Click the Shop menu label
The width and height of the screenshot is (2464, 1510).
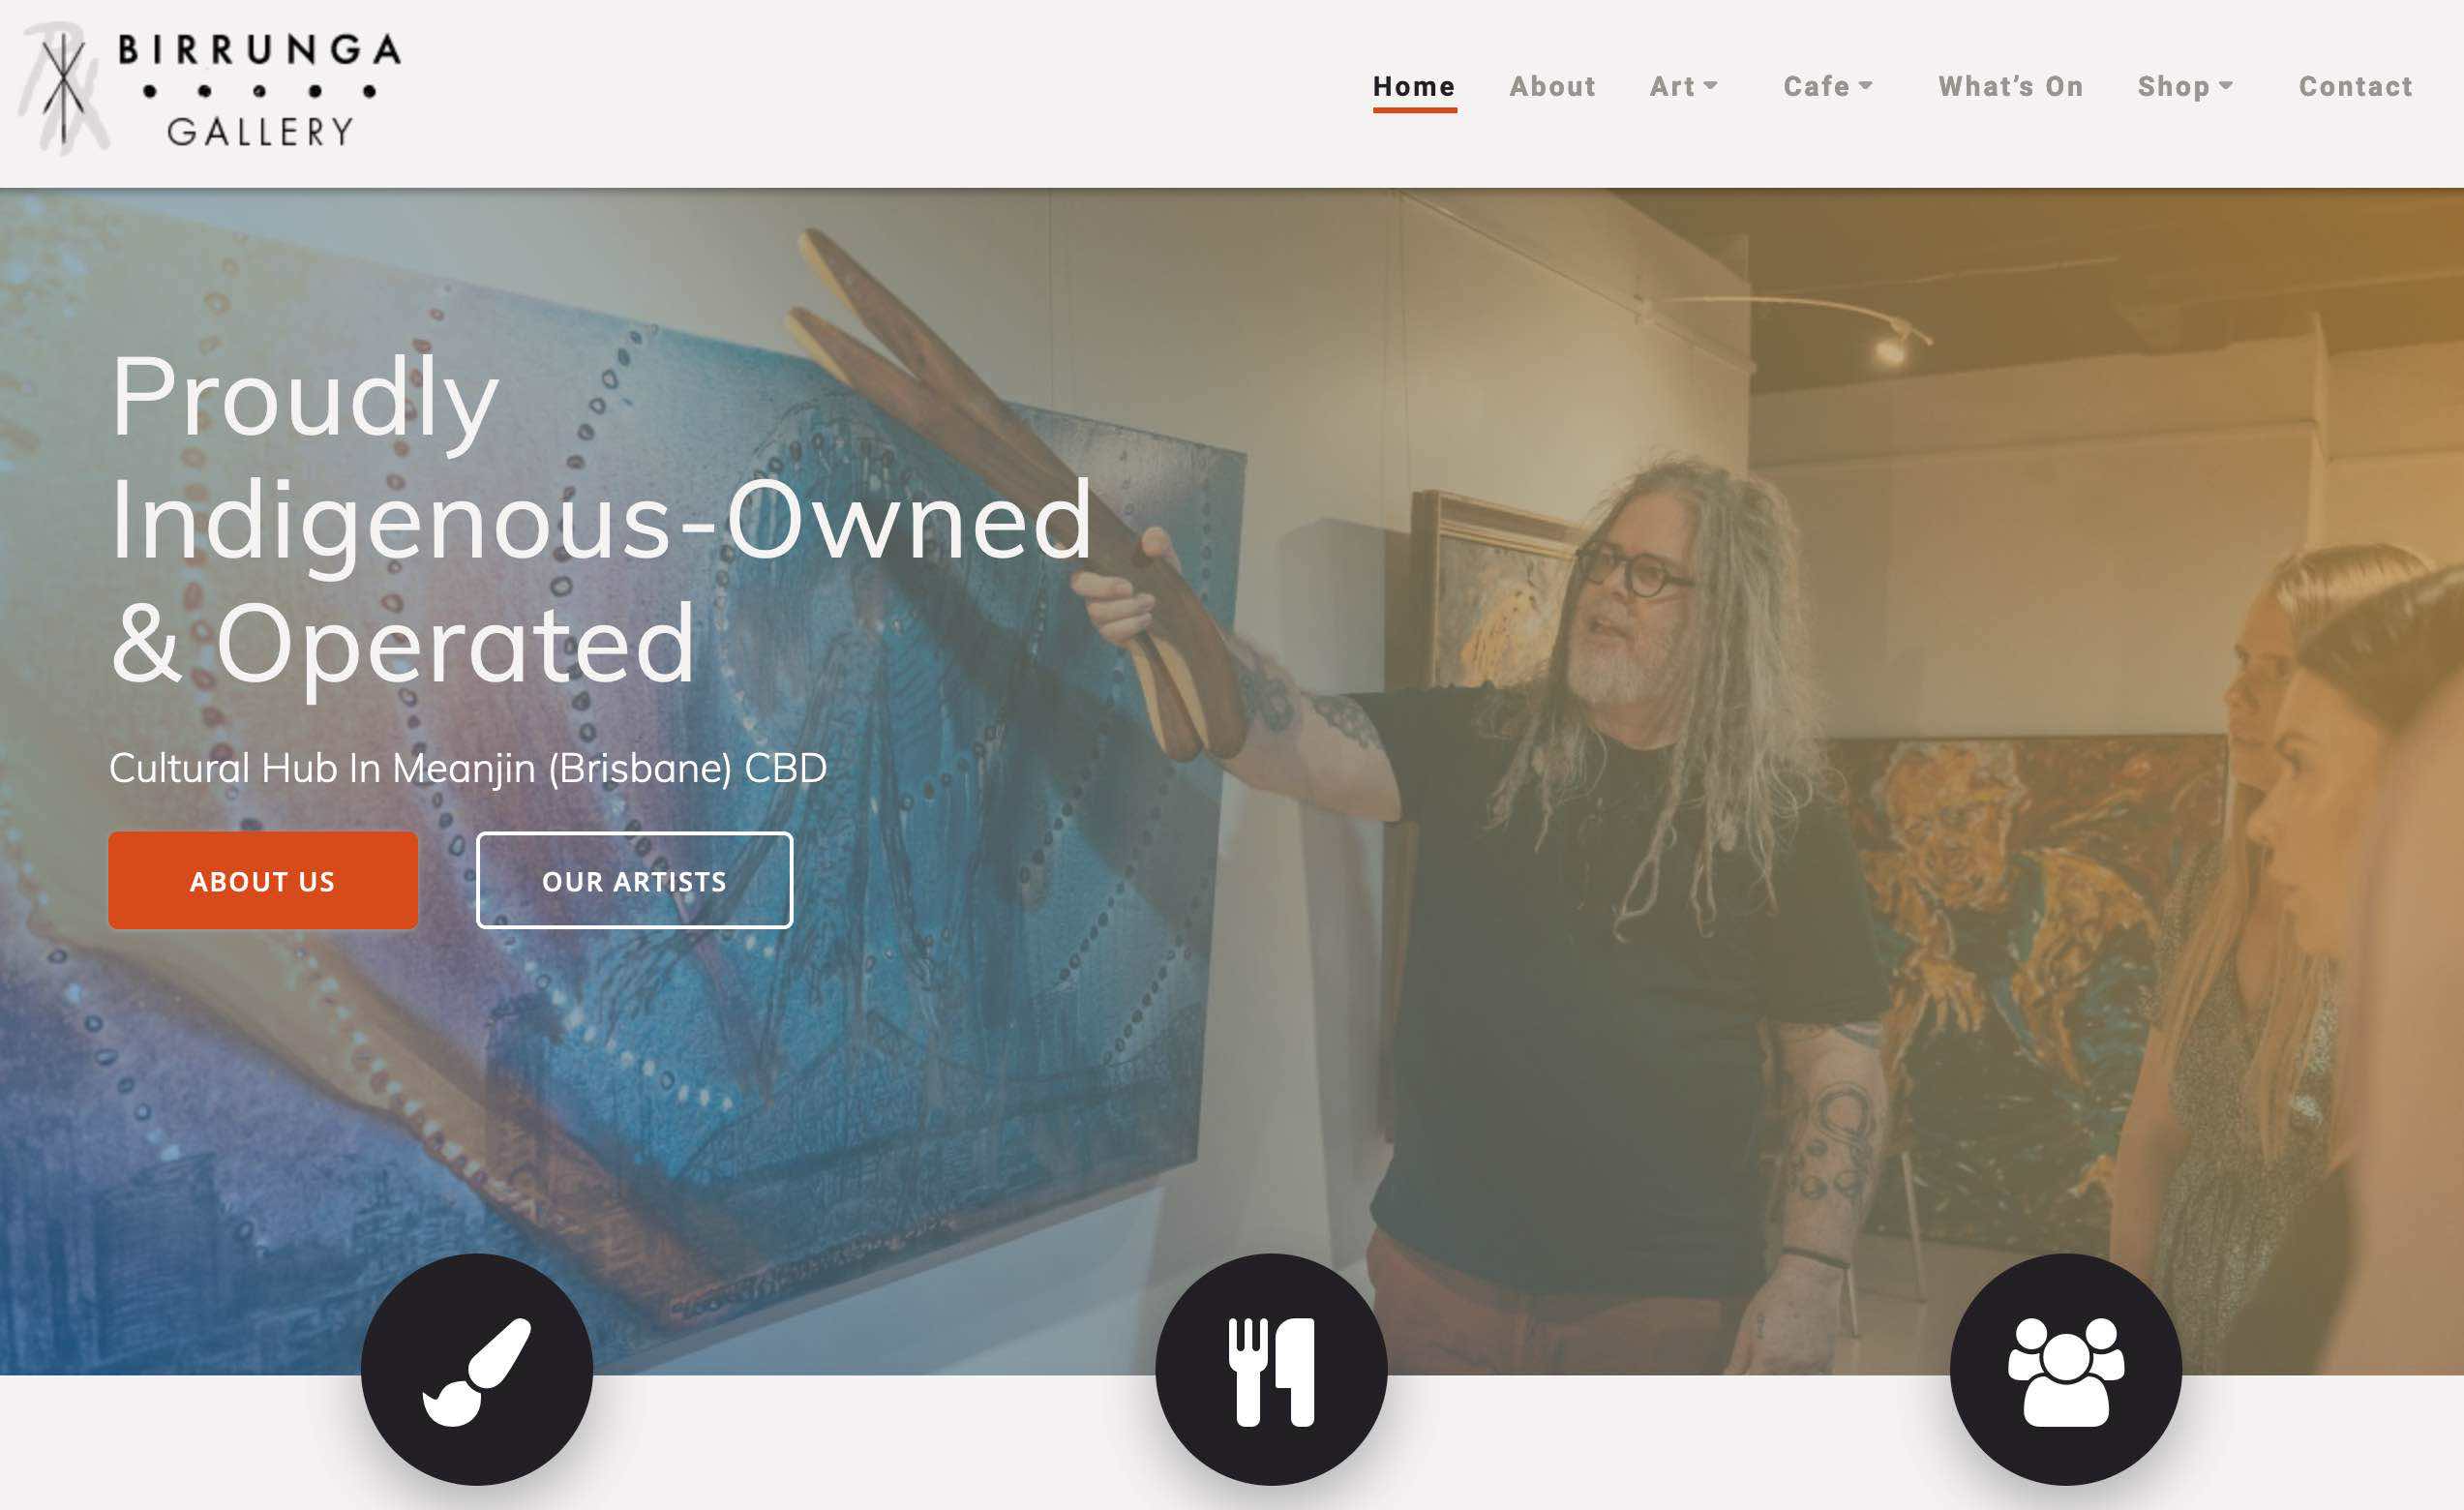coord(2174,87)
